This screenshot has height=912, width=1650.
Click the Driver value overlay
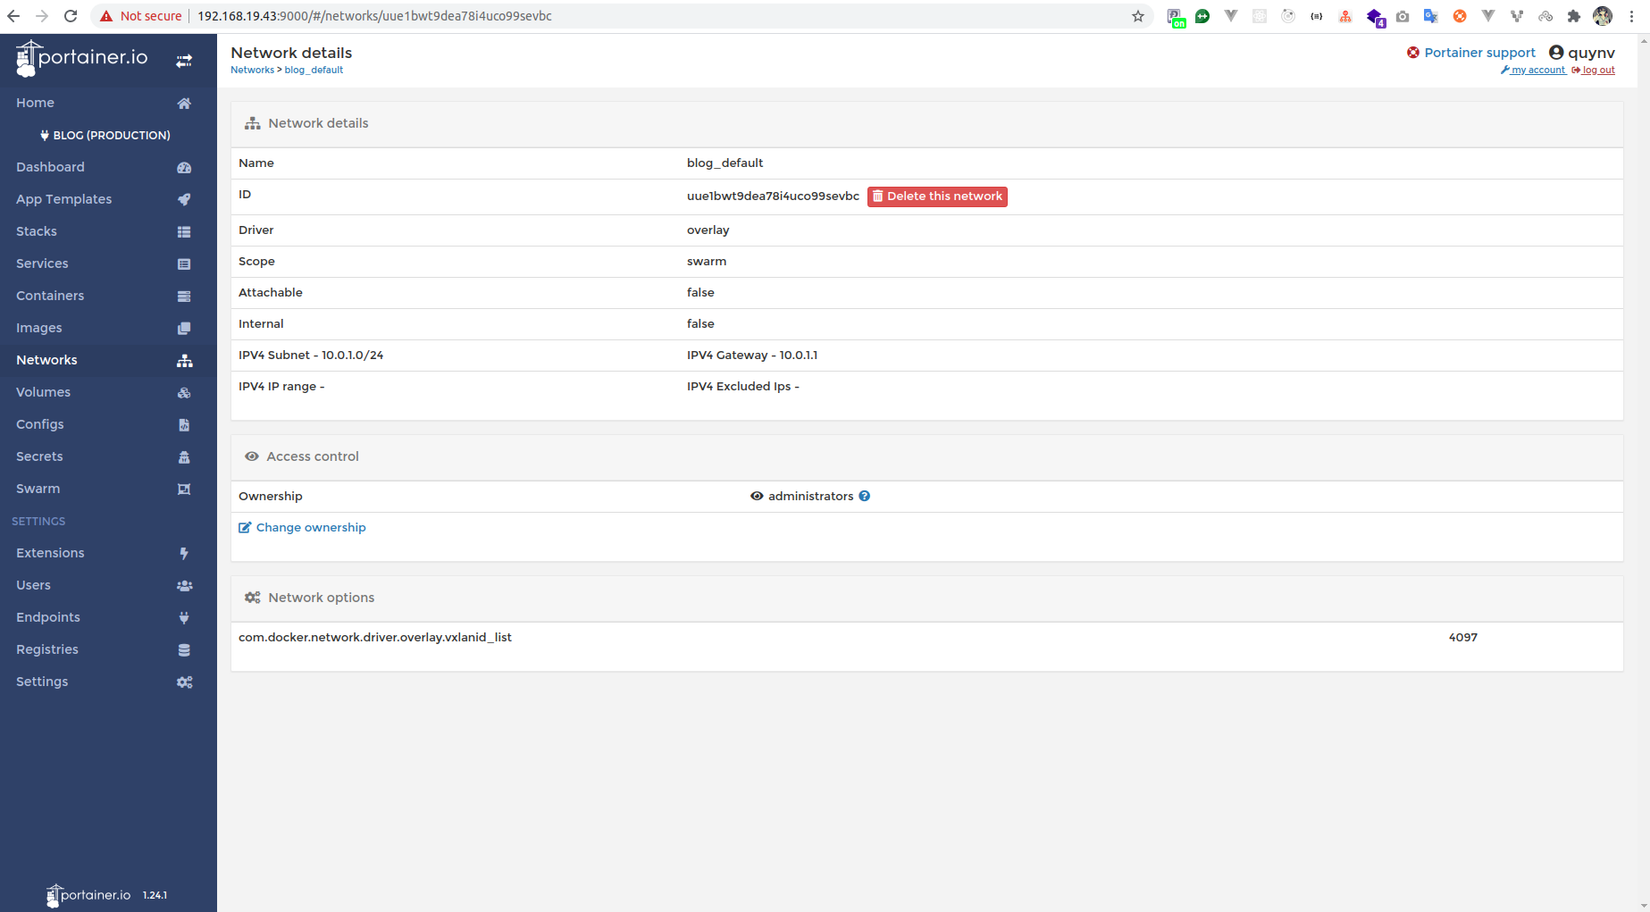(708, 230)
